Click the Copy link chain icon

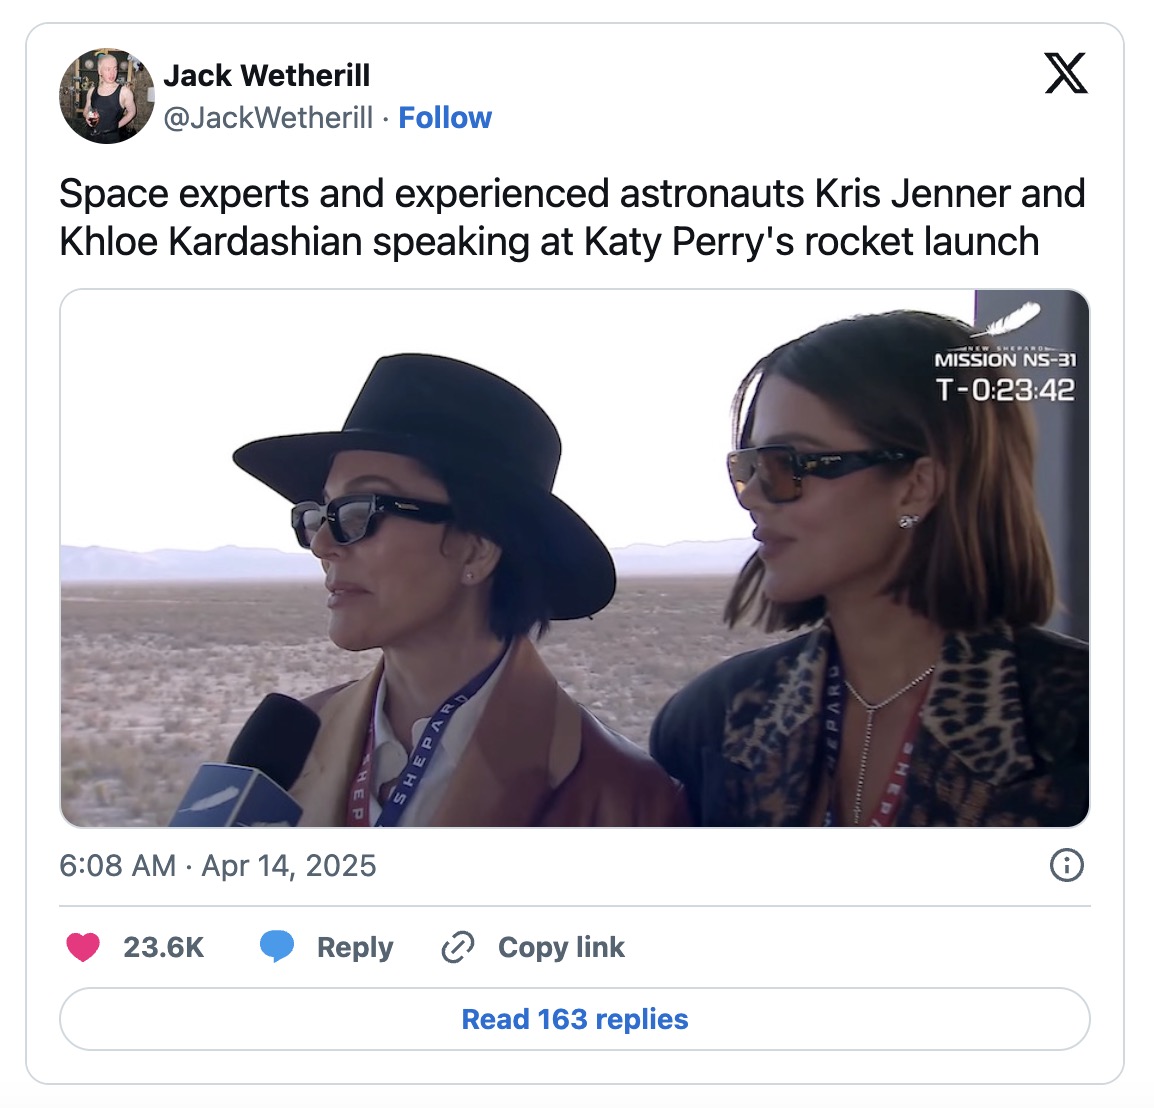tap(458, 947)
